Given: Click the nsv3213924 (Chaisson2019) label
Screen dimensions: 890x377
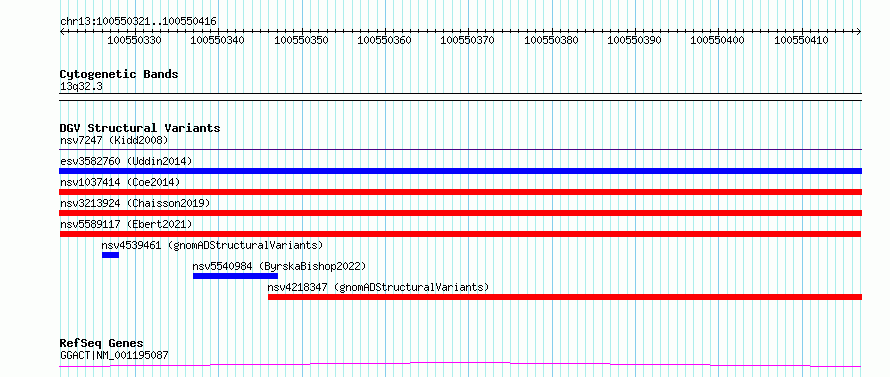Looking at the screenshot, I should click(135, 203).
